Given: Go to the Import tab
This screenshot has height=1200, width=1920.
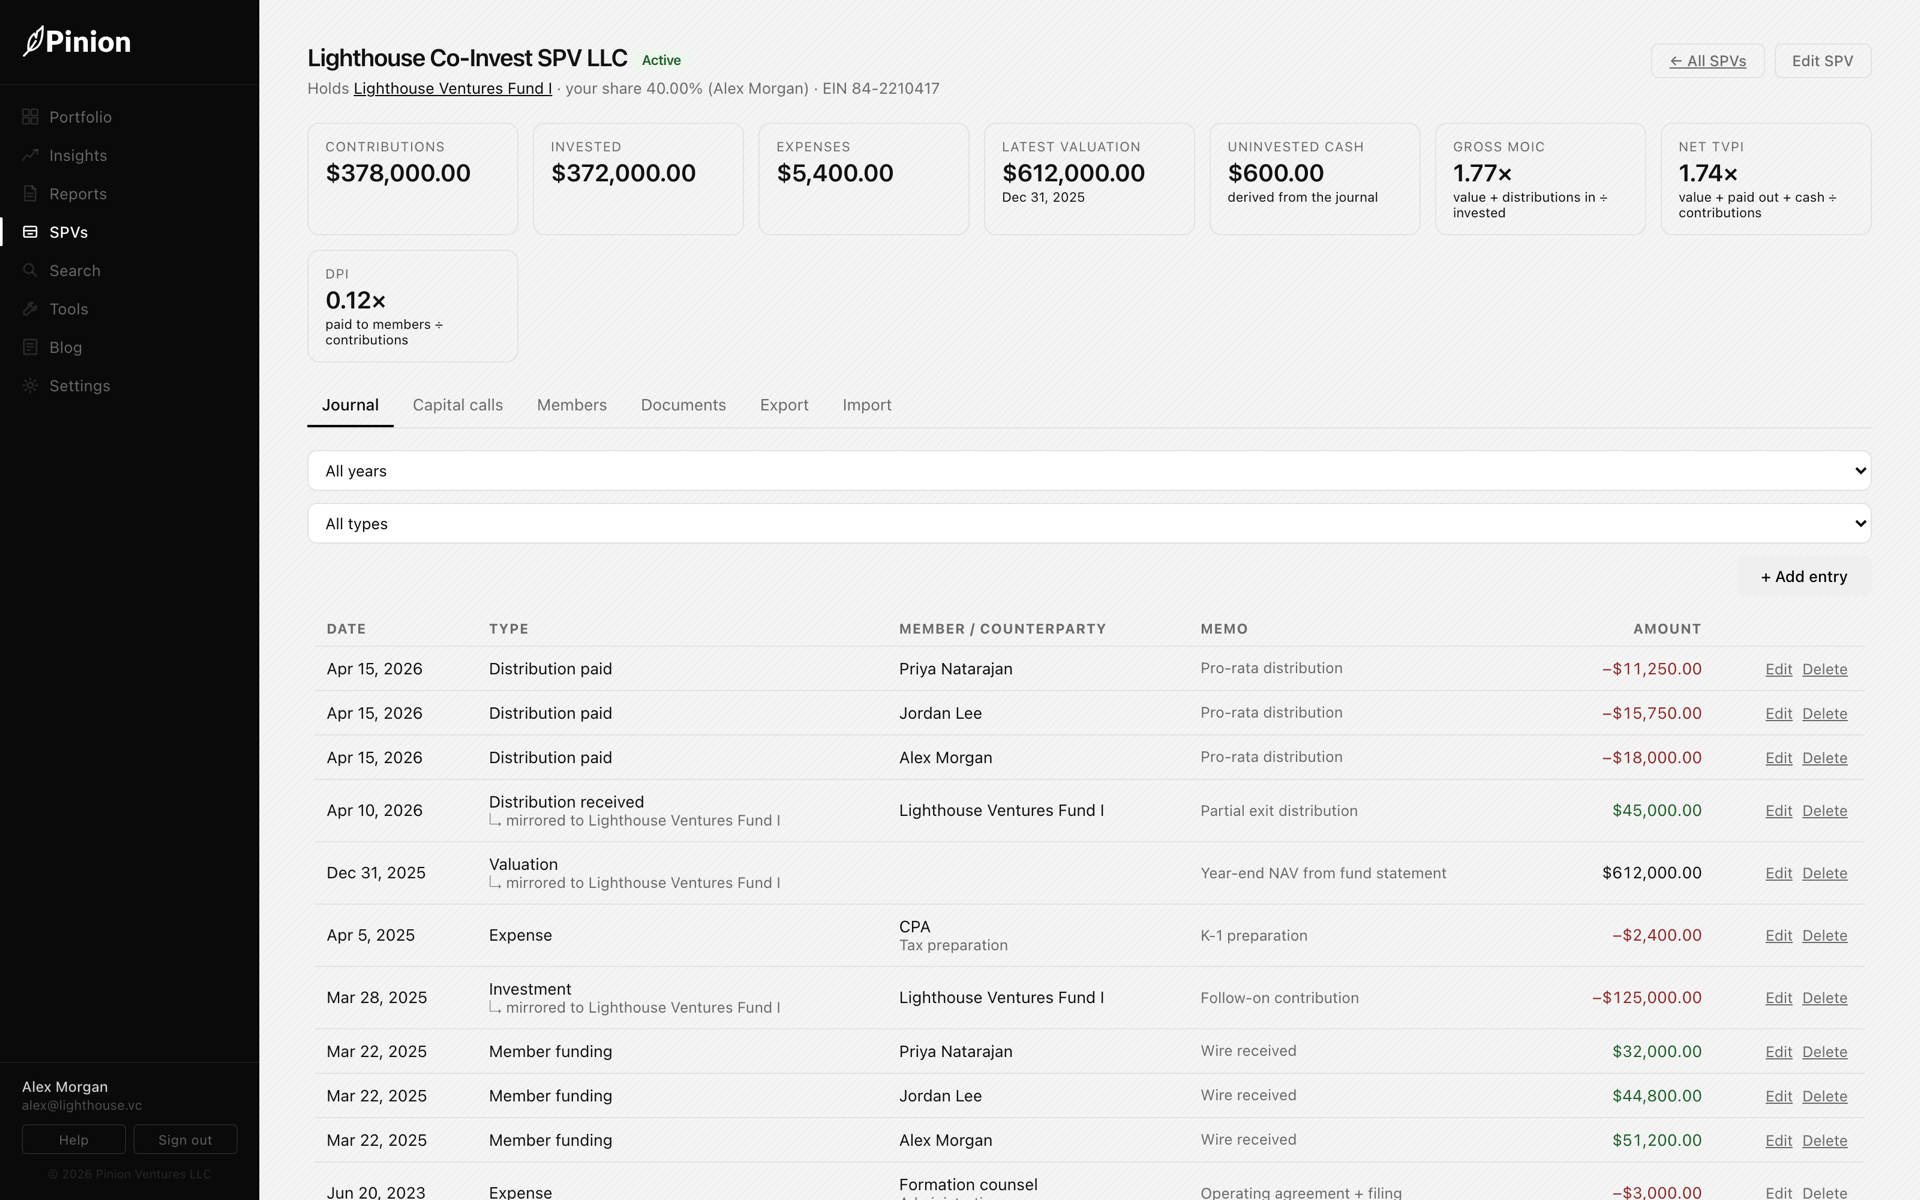Looking at the screenshot, I should coord(867,405).
